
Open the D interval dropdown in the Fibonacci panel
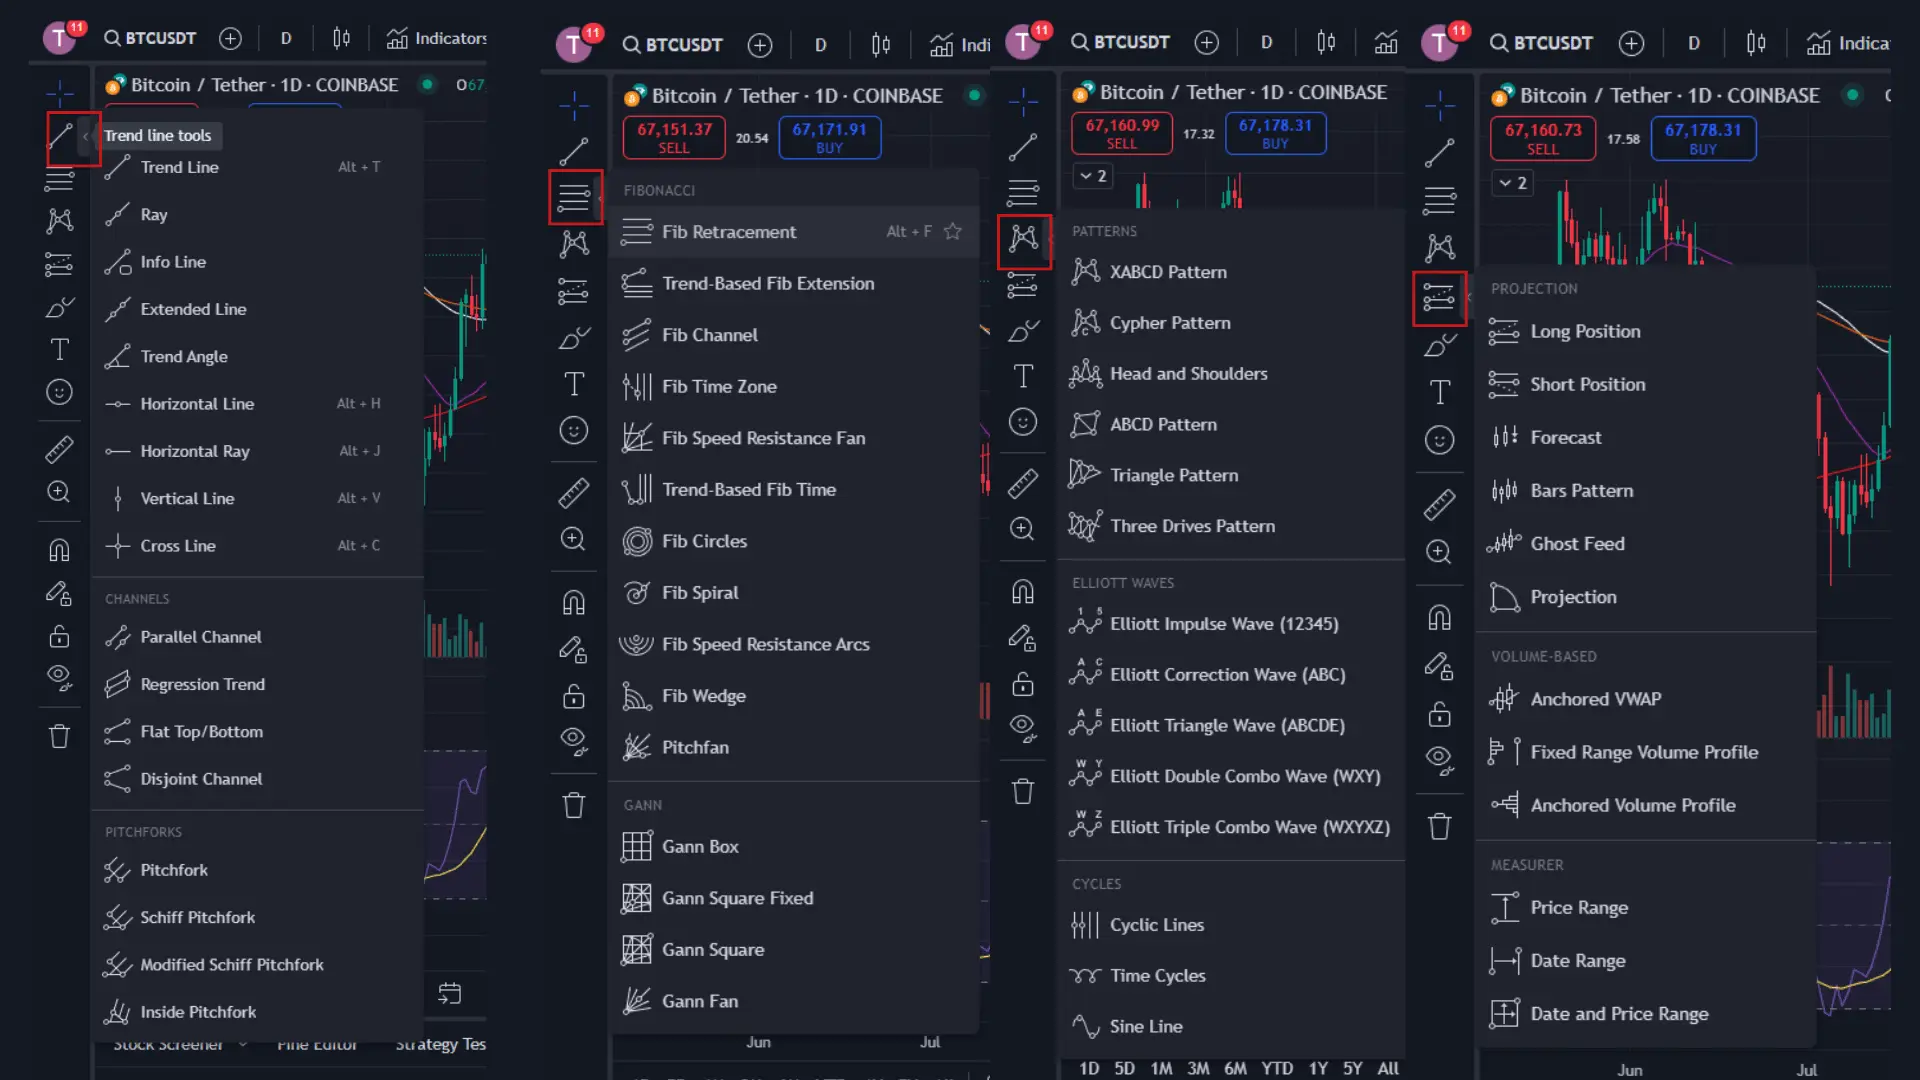(x=821, y=45)
